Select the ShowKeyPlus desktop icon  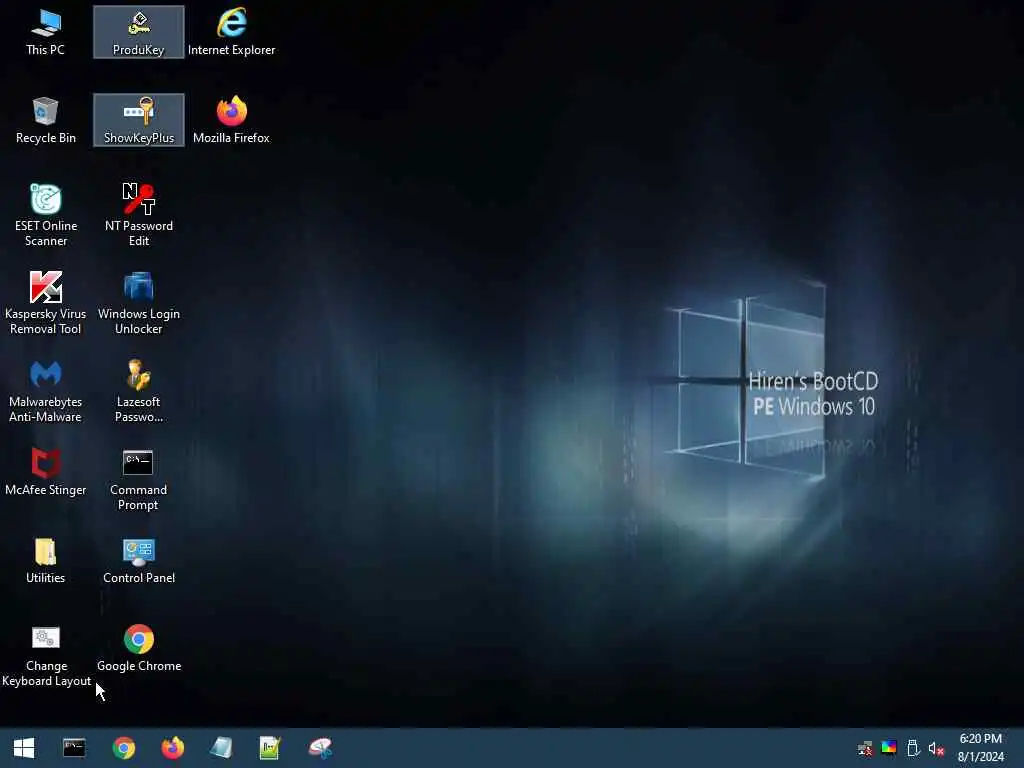point(138,120)
